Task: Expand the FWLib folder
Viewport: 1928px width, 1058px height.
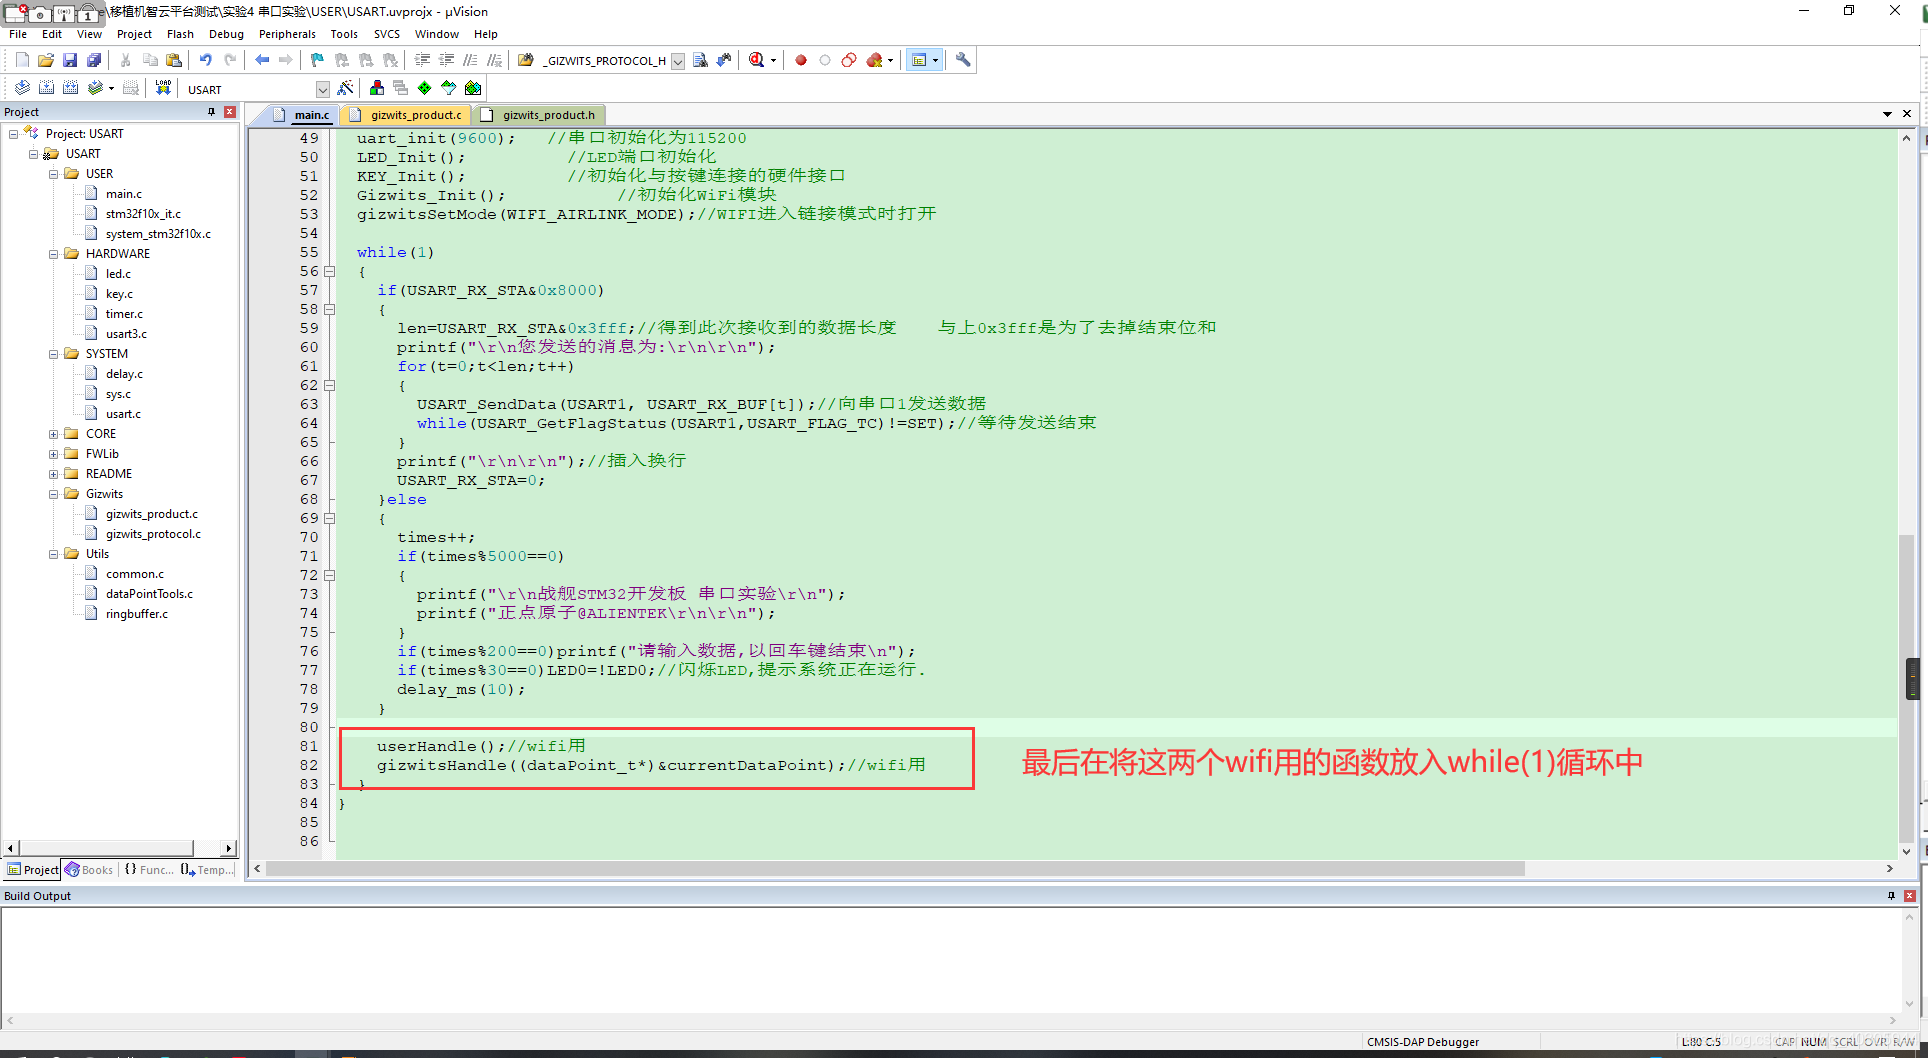Action: tap(54, 454)
